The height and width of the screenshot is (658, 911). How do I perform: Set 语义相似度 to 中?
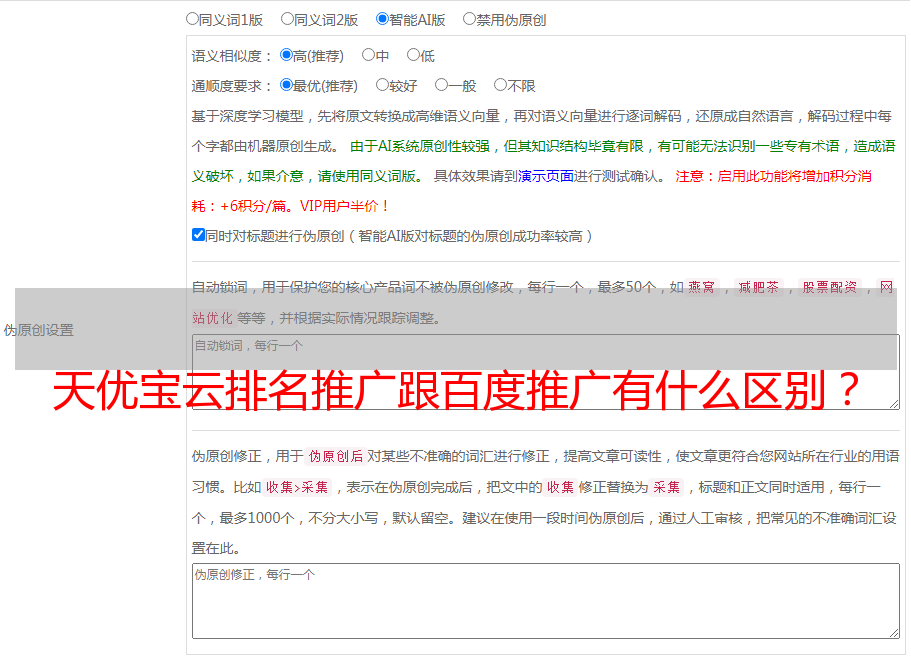click(x=368, y=55)
